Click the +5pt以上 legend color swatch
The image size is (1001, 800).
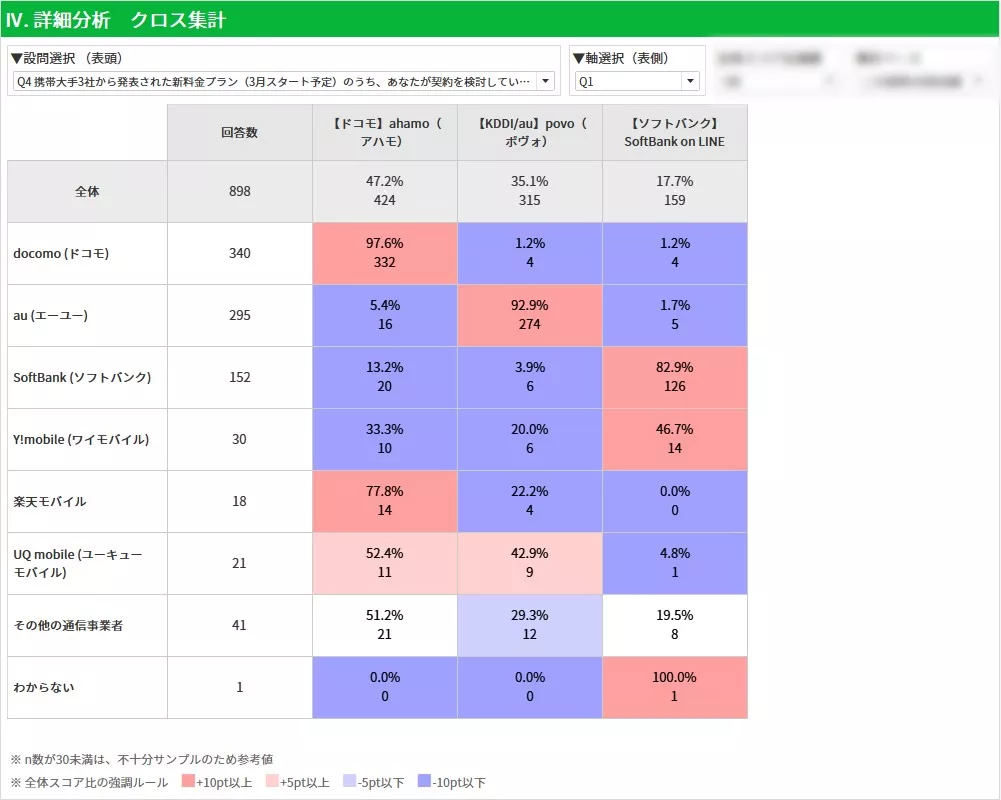point(272,782)
